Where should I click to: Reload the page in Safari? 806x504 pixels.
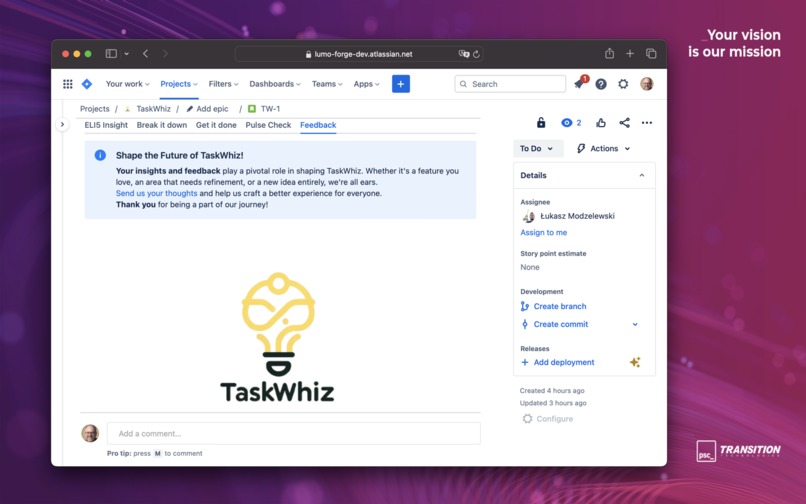pos(477,54)
